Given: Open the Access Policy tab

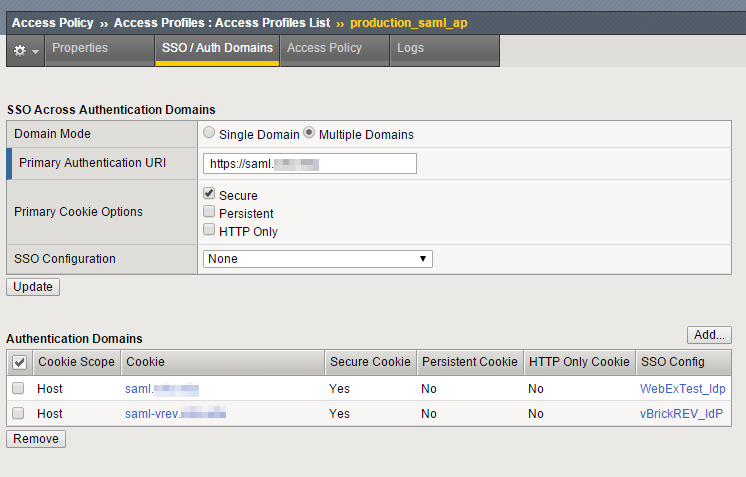Looking at the screenshot, I should point(324,48).
